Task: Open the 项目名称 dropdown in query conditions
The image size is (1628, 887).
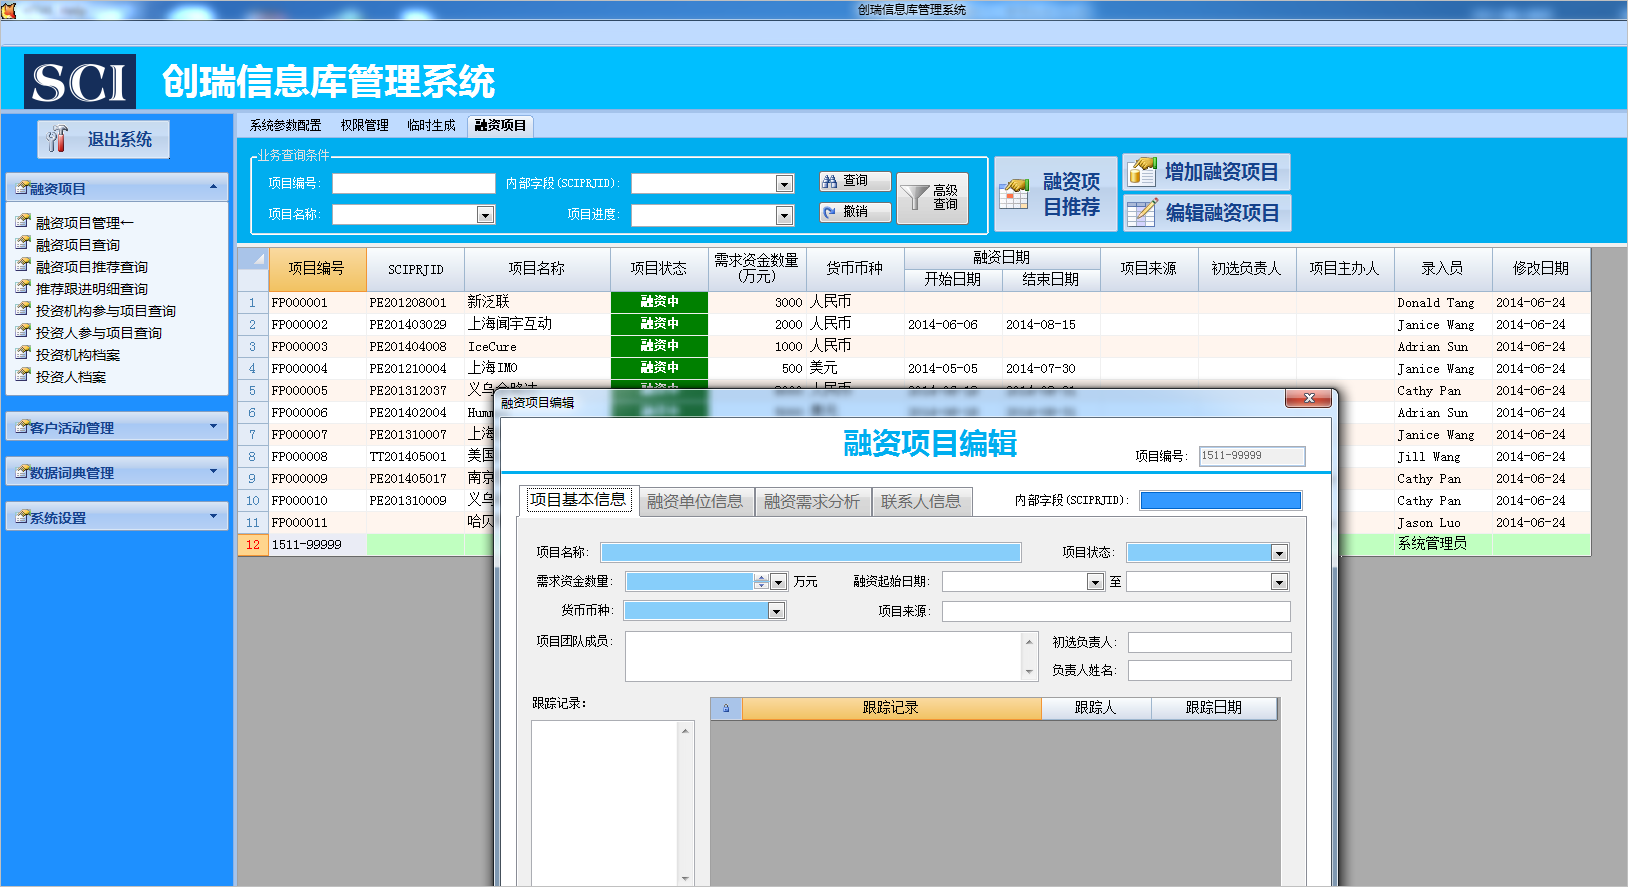Action: tap(485, 215)
